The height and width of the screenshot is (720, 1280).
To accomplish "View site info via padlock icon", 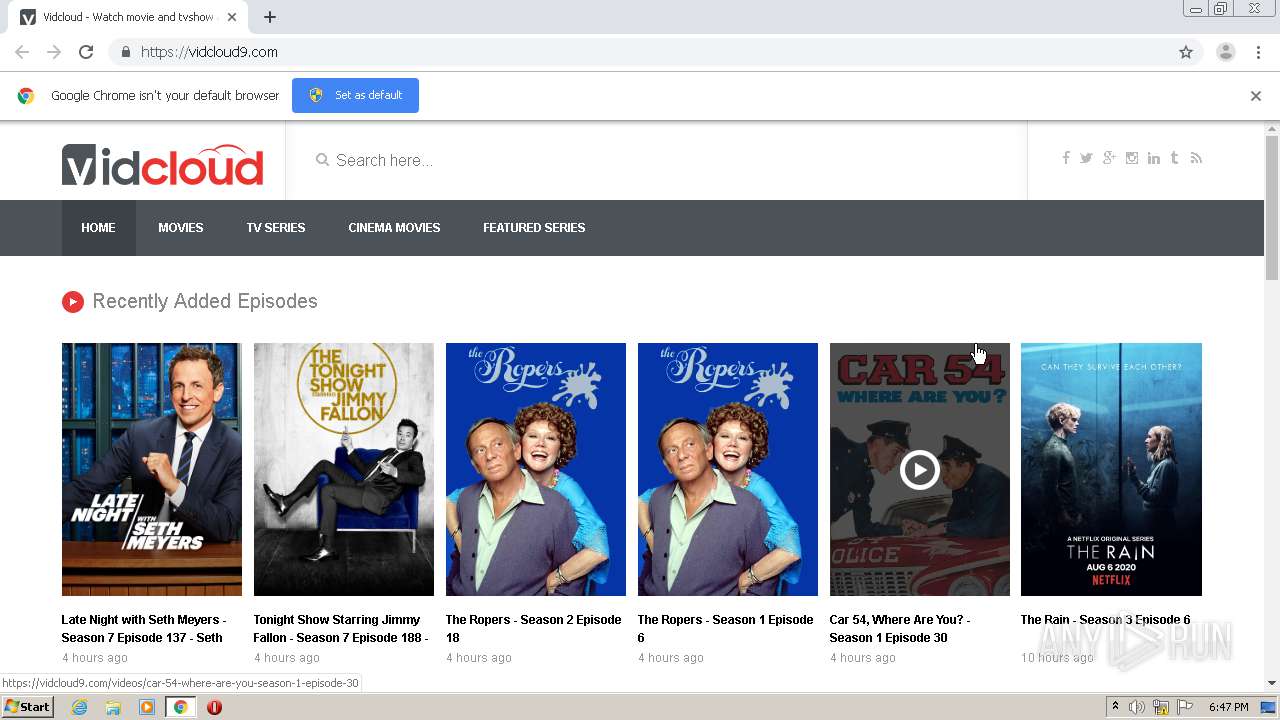I will tap(125, 52).
